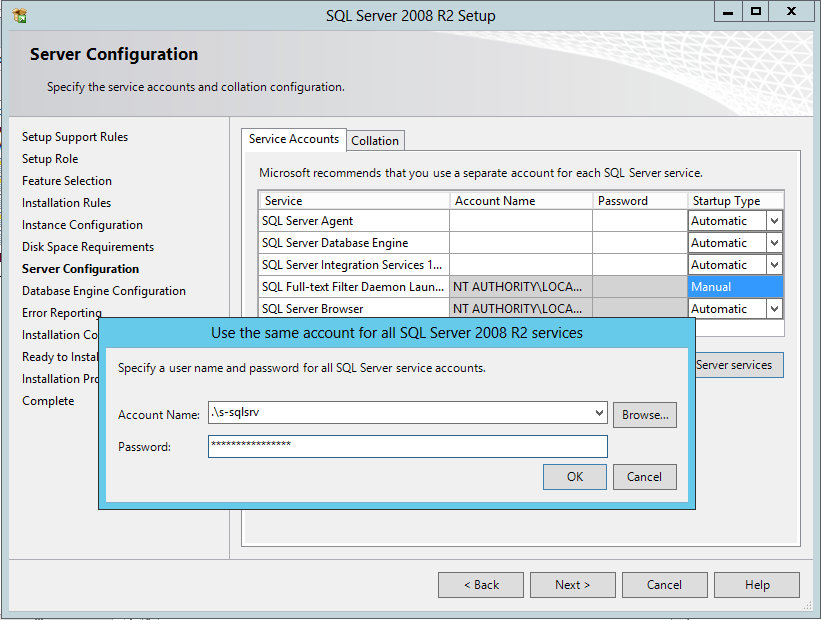821x620 pixels.
Task: Cancel the same account dialog
Action: (645, 477)
